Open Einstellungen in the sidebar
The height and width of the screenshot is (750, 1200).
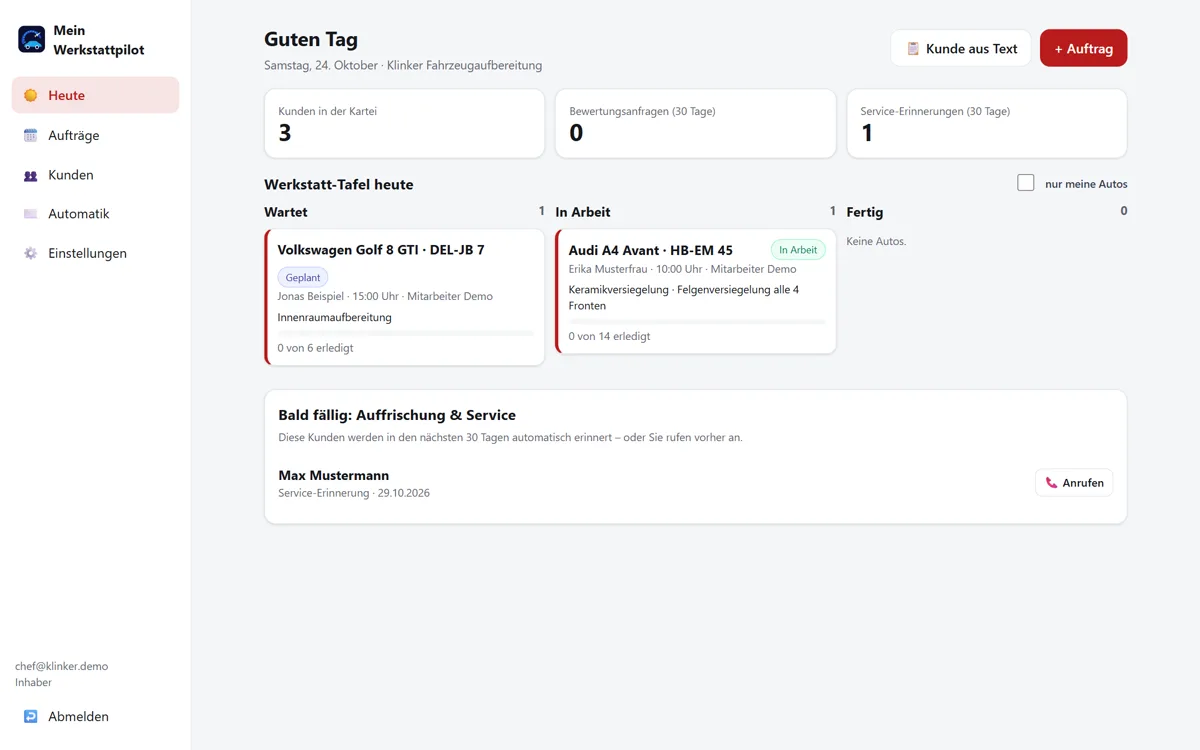point(96,253)
